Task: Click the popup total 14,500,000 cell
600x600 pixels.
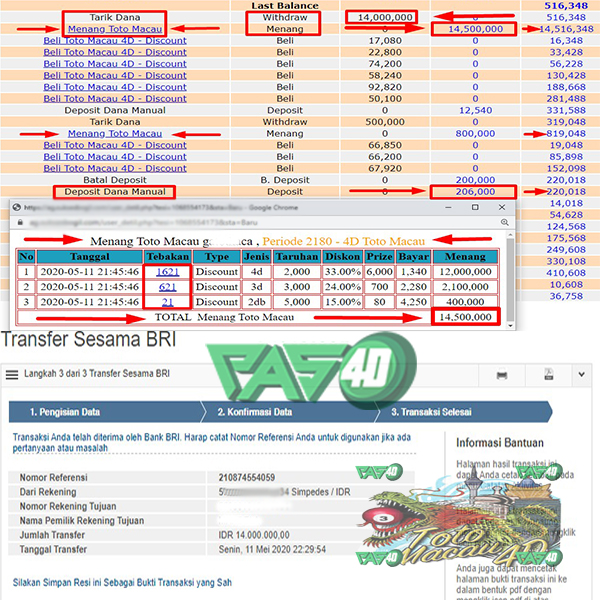Action: [465, 317]
